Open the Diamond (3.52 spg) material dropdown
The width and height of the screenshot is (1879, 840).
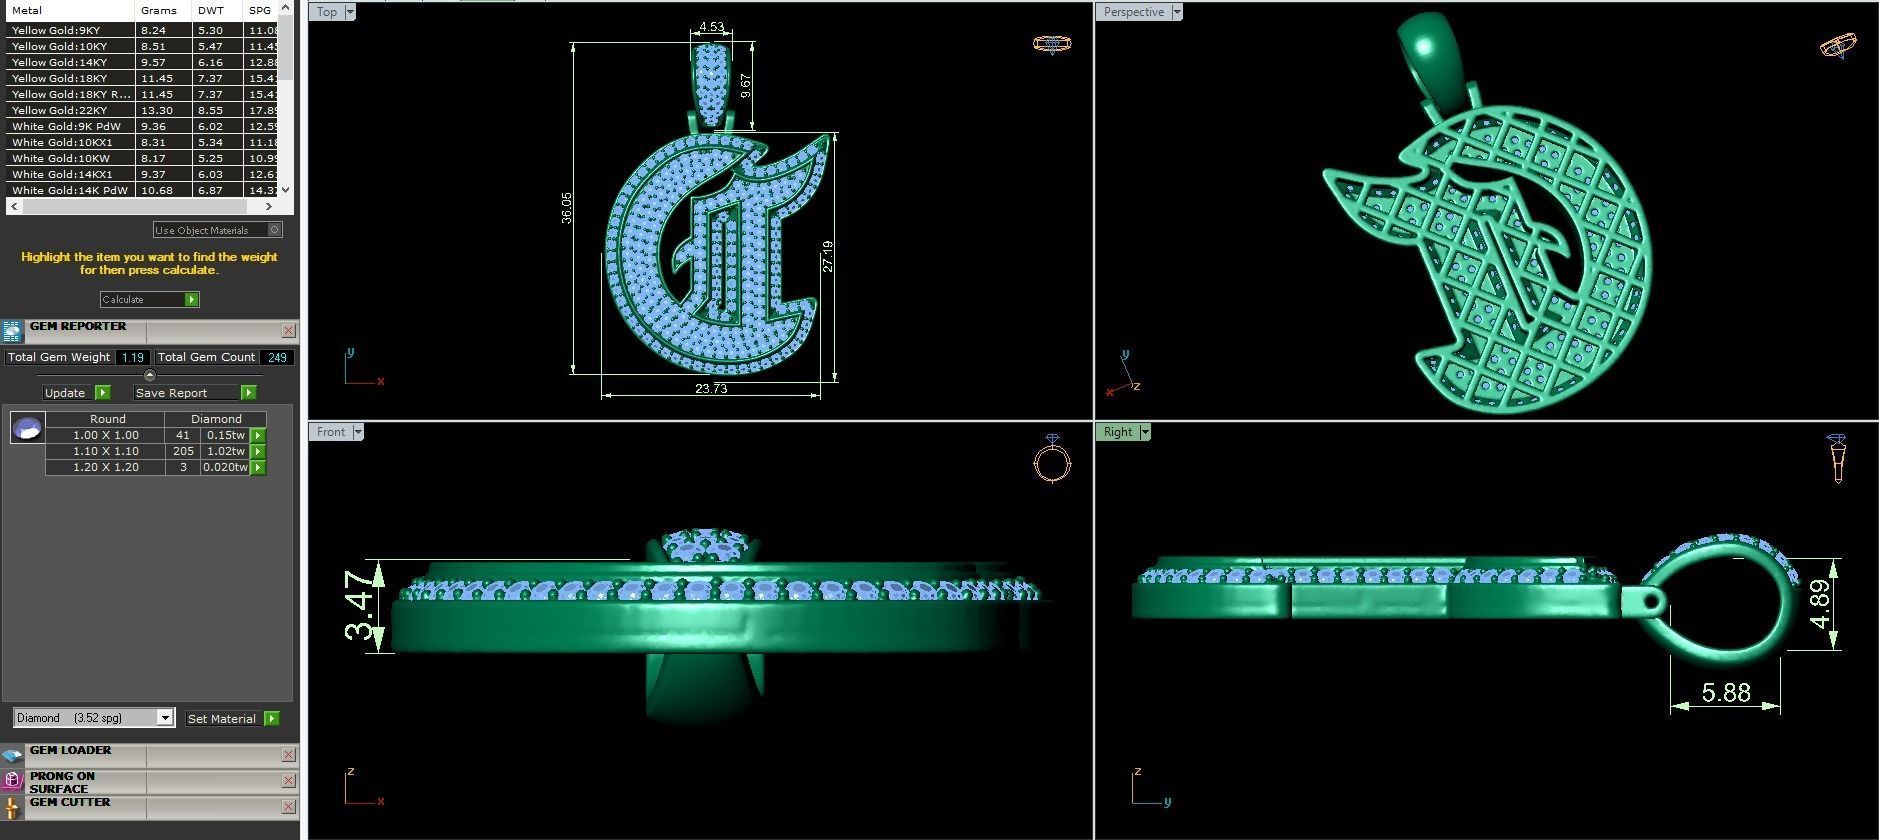165,718
